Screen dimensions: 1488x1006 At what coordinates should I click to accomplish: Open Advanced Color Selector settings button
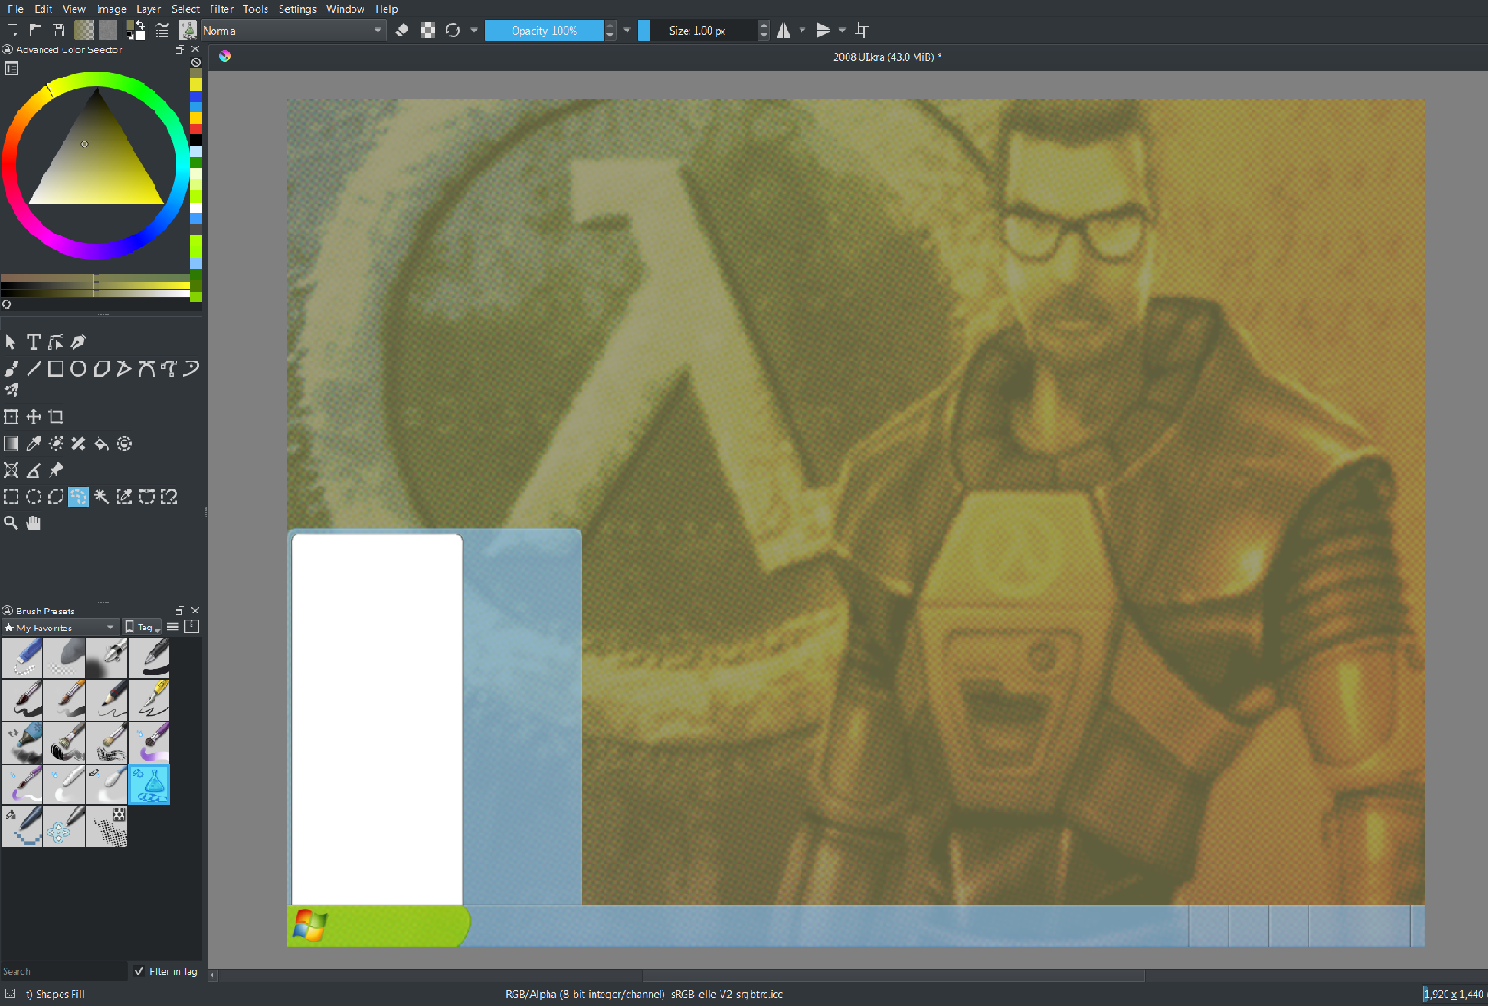[11, 68]
